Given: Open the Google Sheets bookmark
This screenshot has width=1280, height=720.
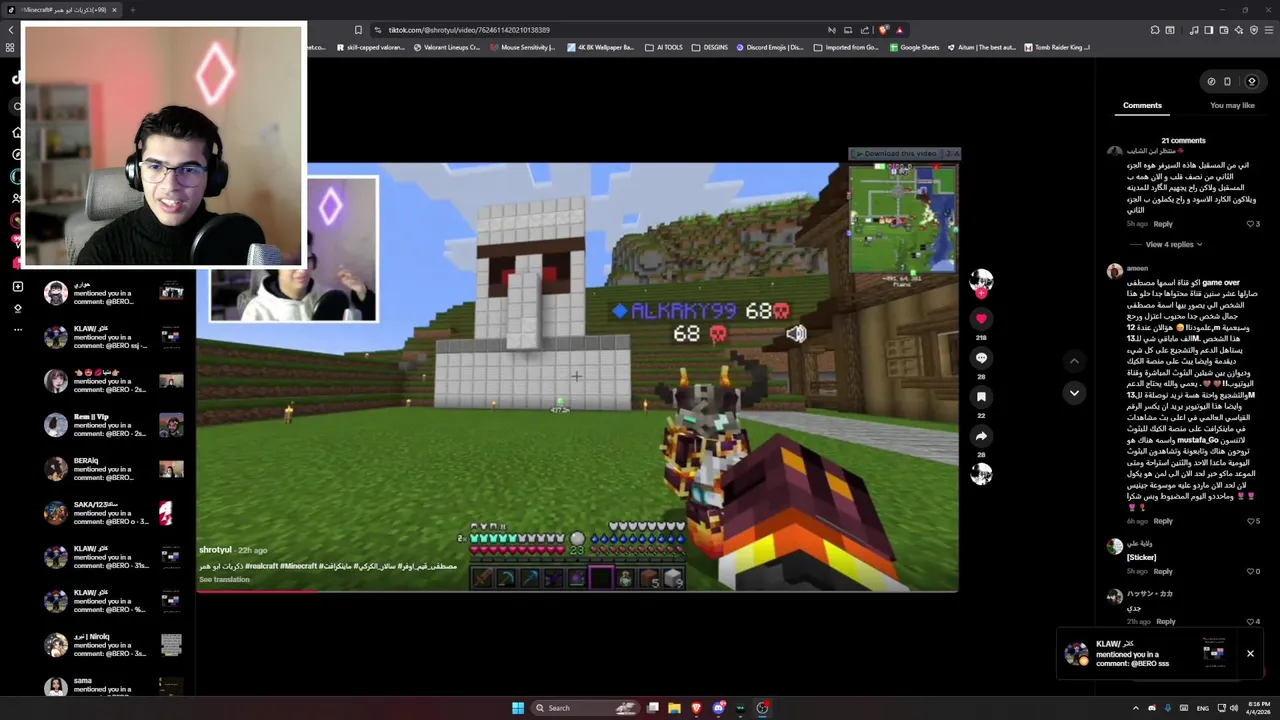Looking at the screenshot, I should click(915, 47).
